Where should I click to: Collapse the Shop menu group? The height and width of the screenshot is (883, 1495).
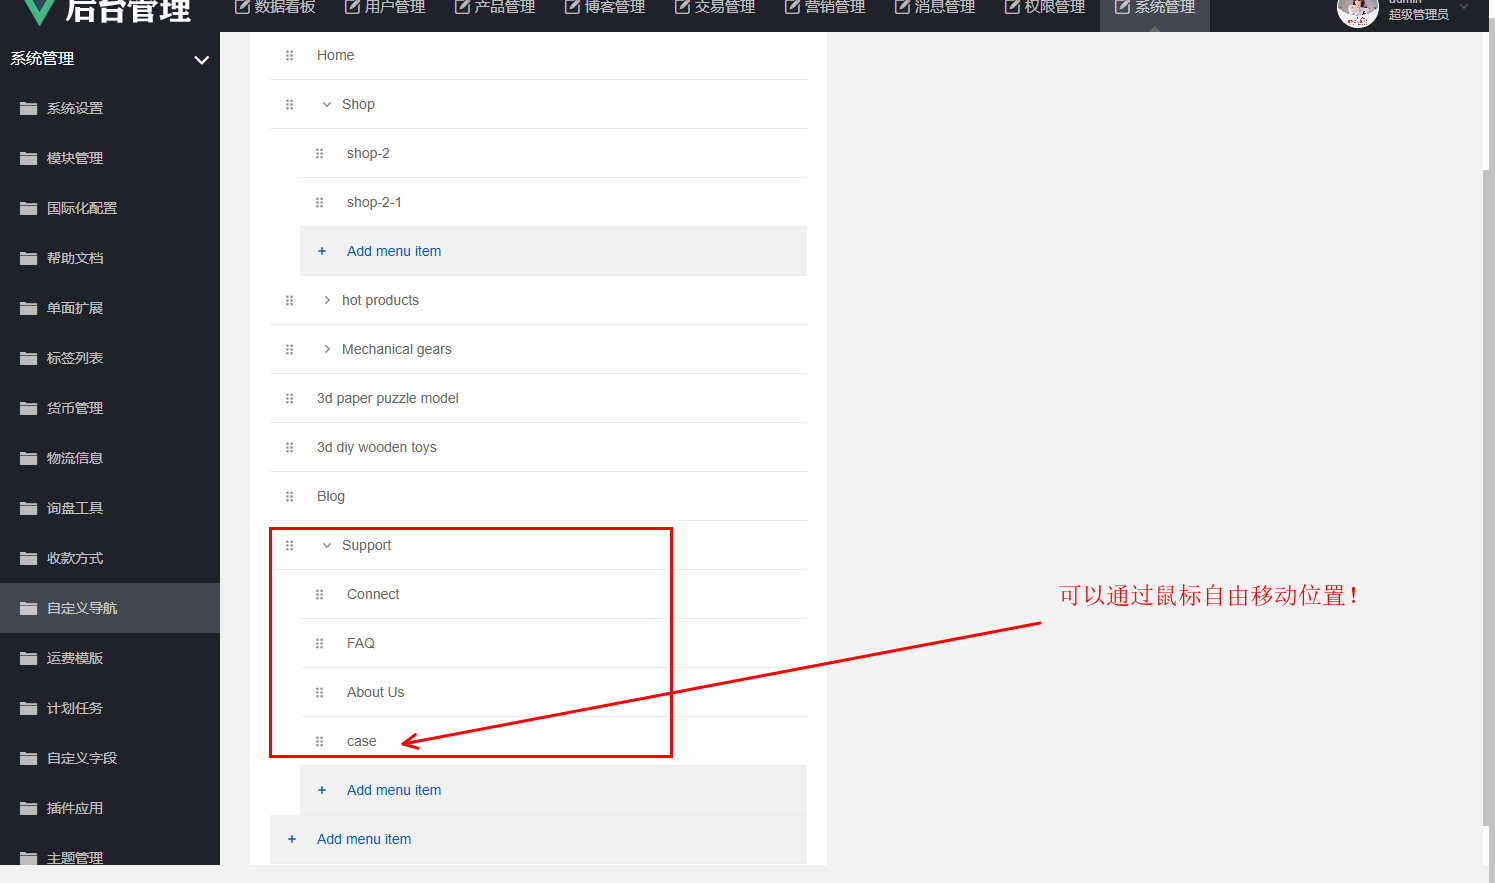point(327,105)
